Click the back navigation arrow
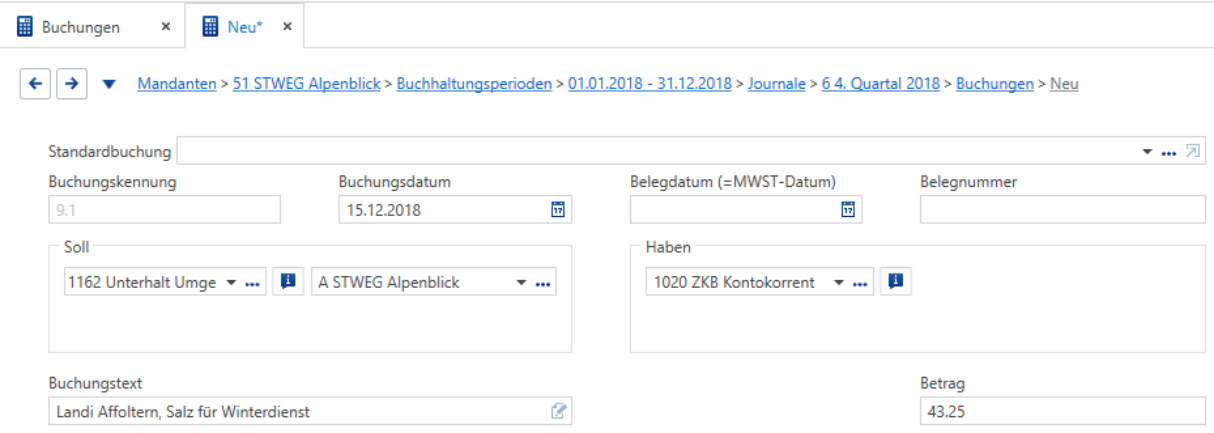 click(x=36, y=84)
